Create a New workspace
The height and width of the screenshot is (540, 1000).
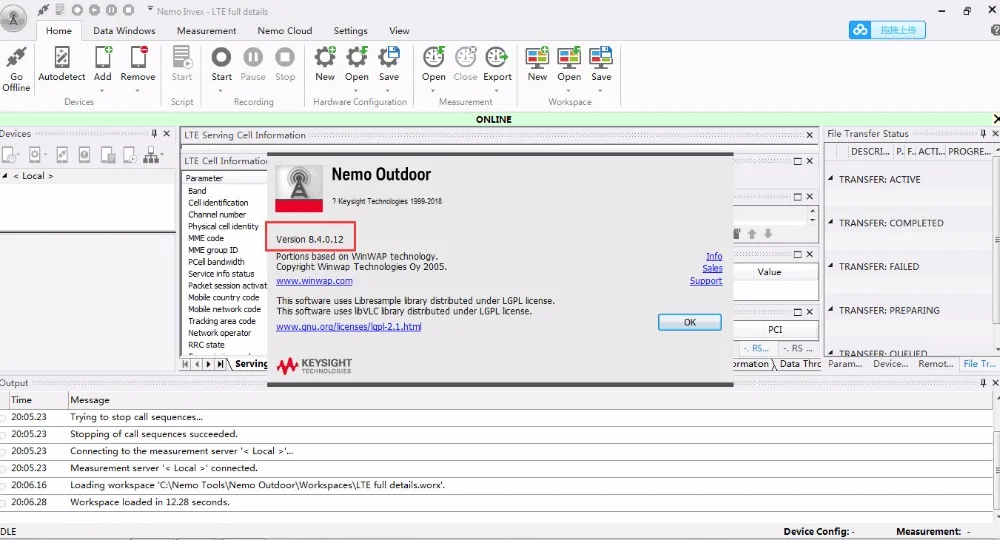537,57
